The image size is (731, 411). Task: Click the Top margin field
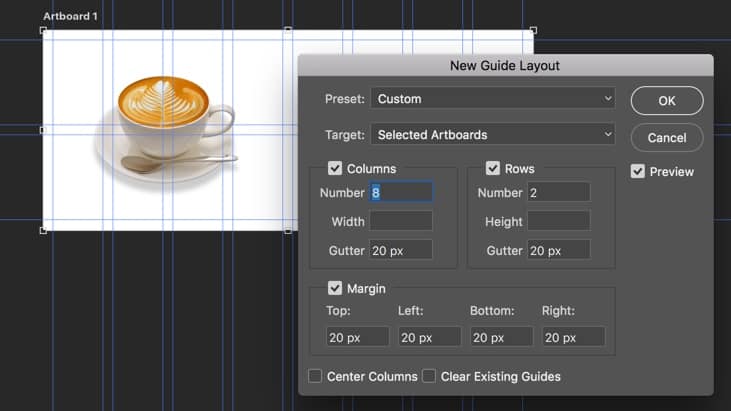tap(357, 337)
